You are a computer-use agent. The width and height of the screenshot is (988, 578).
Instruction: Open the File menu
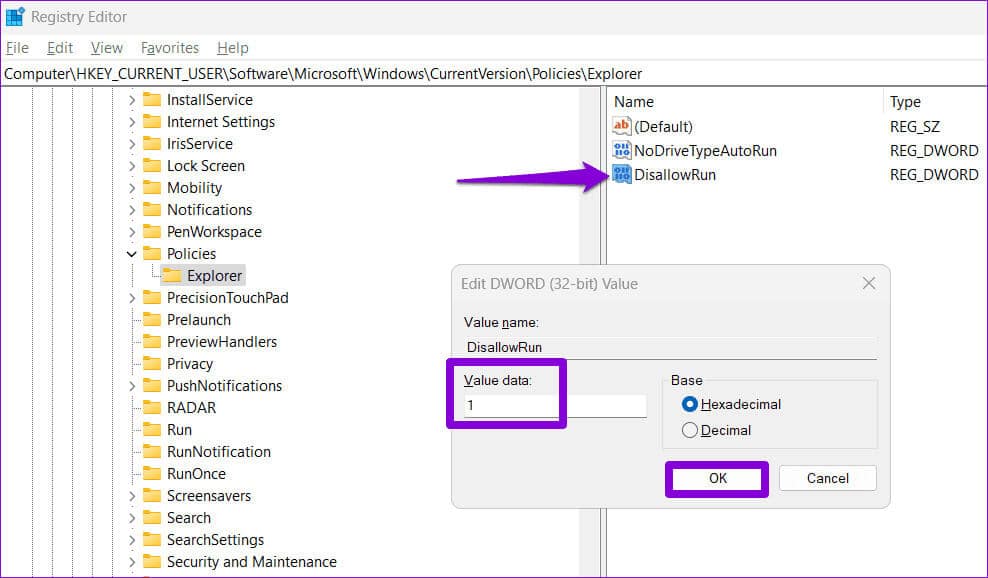click(17, 48)
